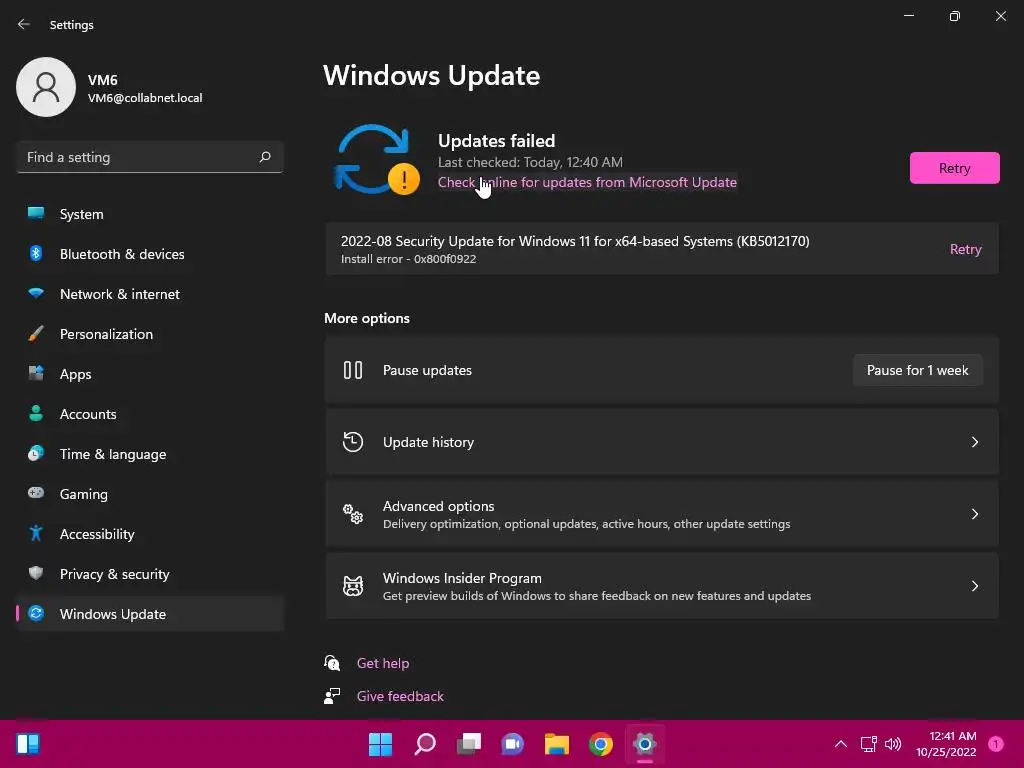Click the VM6 user profile avatar
The image size is (1024, 768).
(46, 87)
